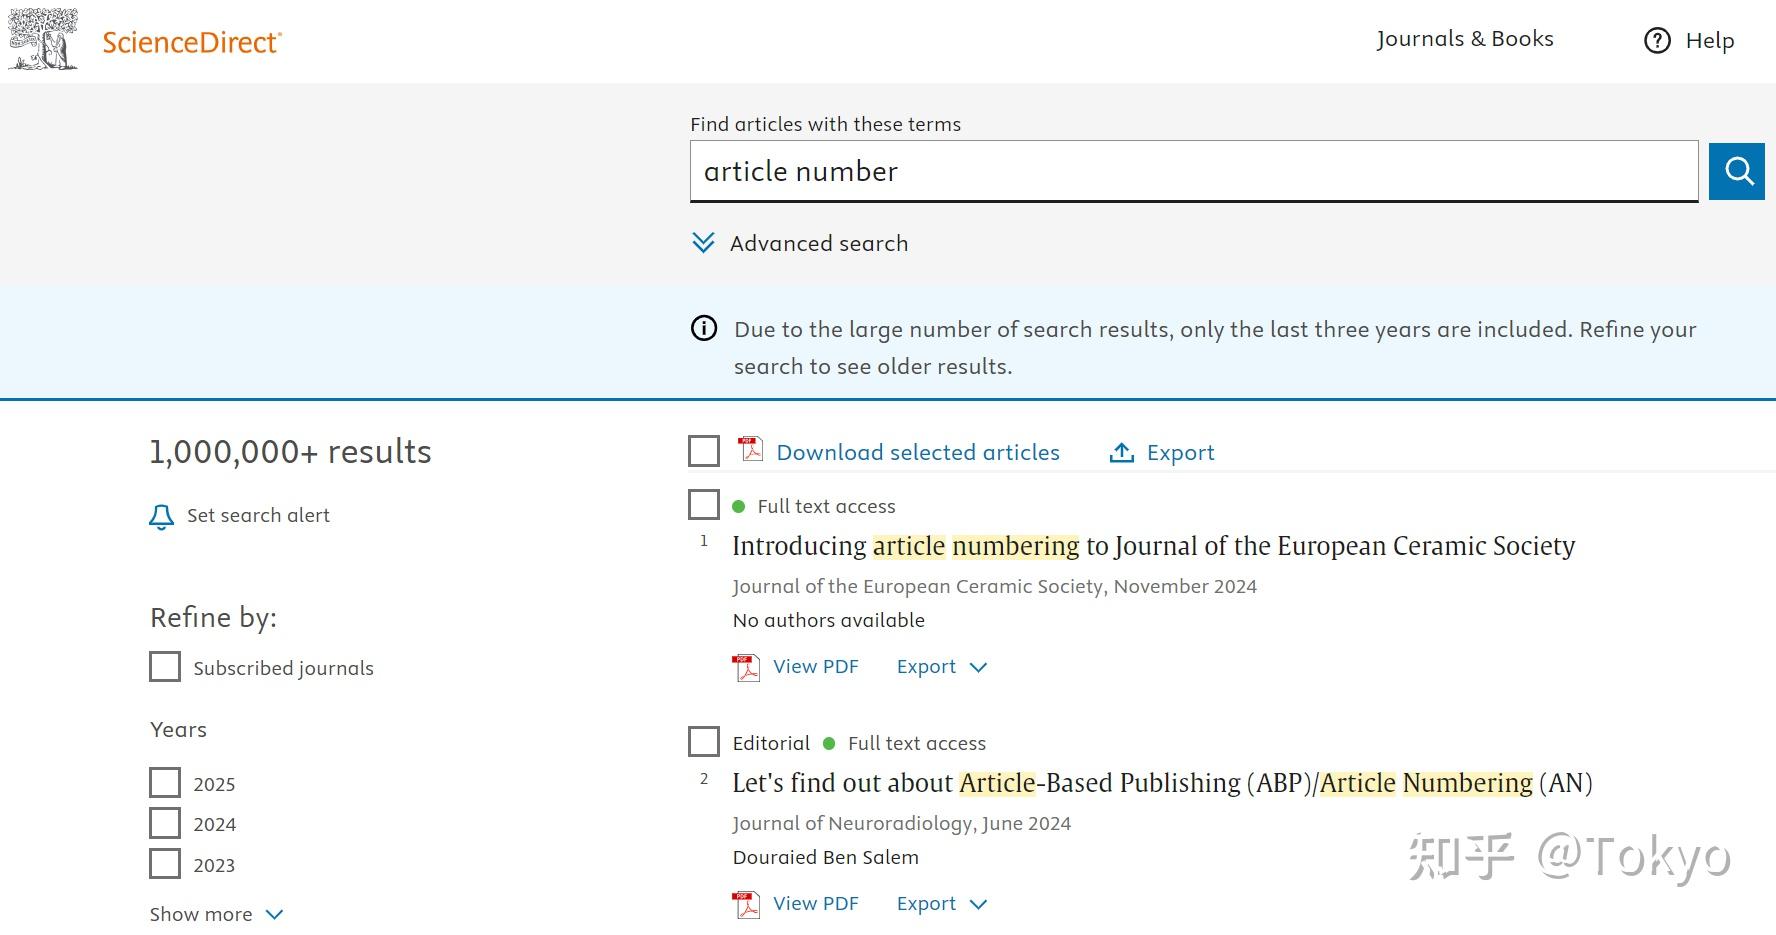The height and width of the screenshot is (935, 1776).
Task: Click the Export upload-arrow icon in toolbar
Action: tap(1122, 453)
